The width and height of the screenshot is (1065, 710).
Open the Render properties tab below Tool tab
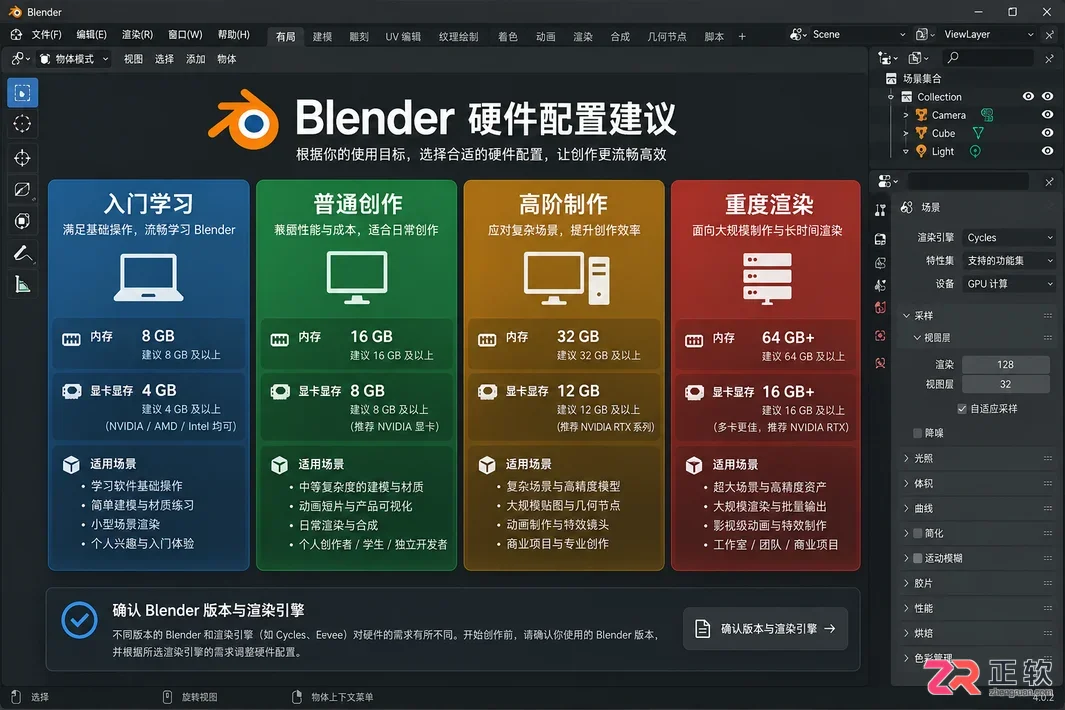(x=880, y=239)
